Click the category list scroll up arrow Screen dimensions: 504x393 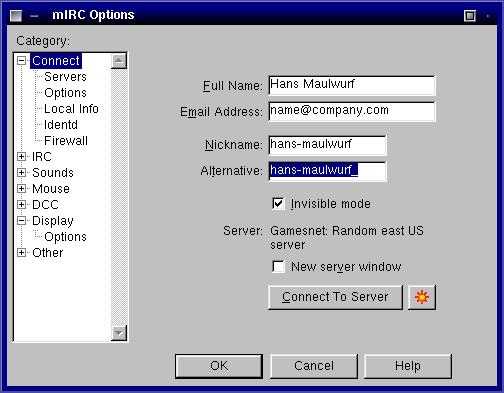click(x=119, y=61)
